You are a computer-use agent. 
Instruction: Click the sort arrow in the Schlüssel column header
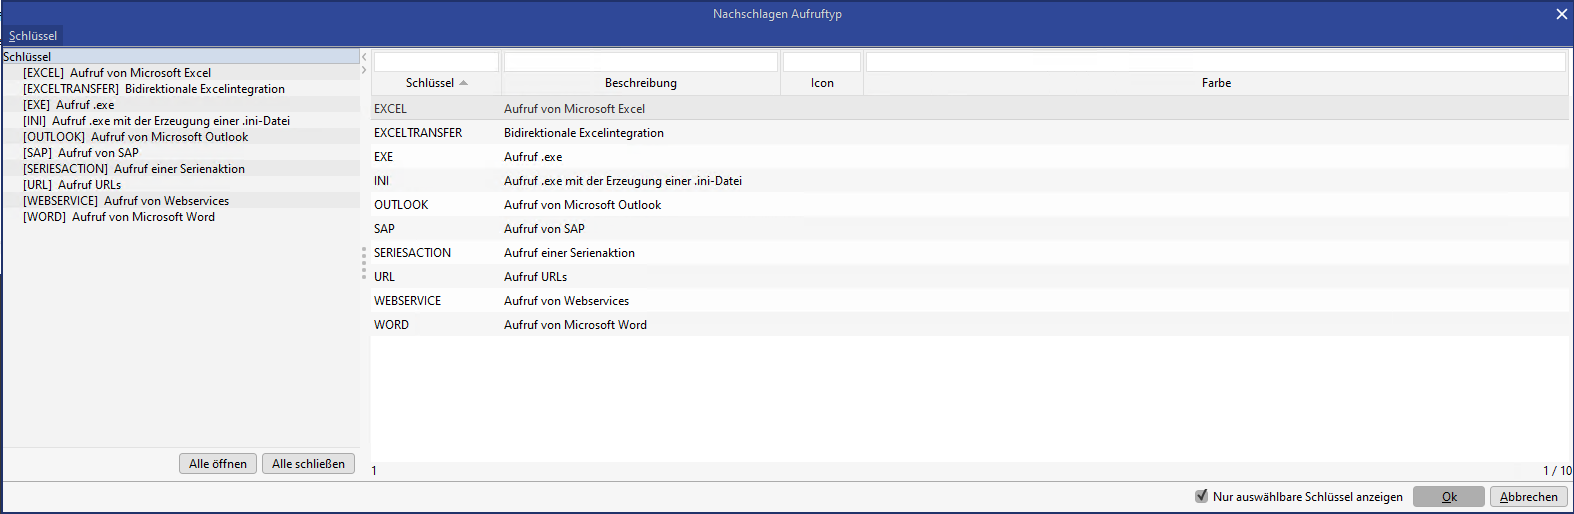464,83
